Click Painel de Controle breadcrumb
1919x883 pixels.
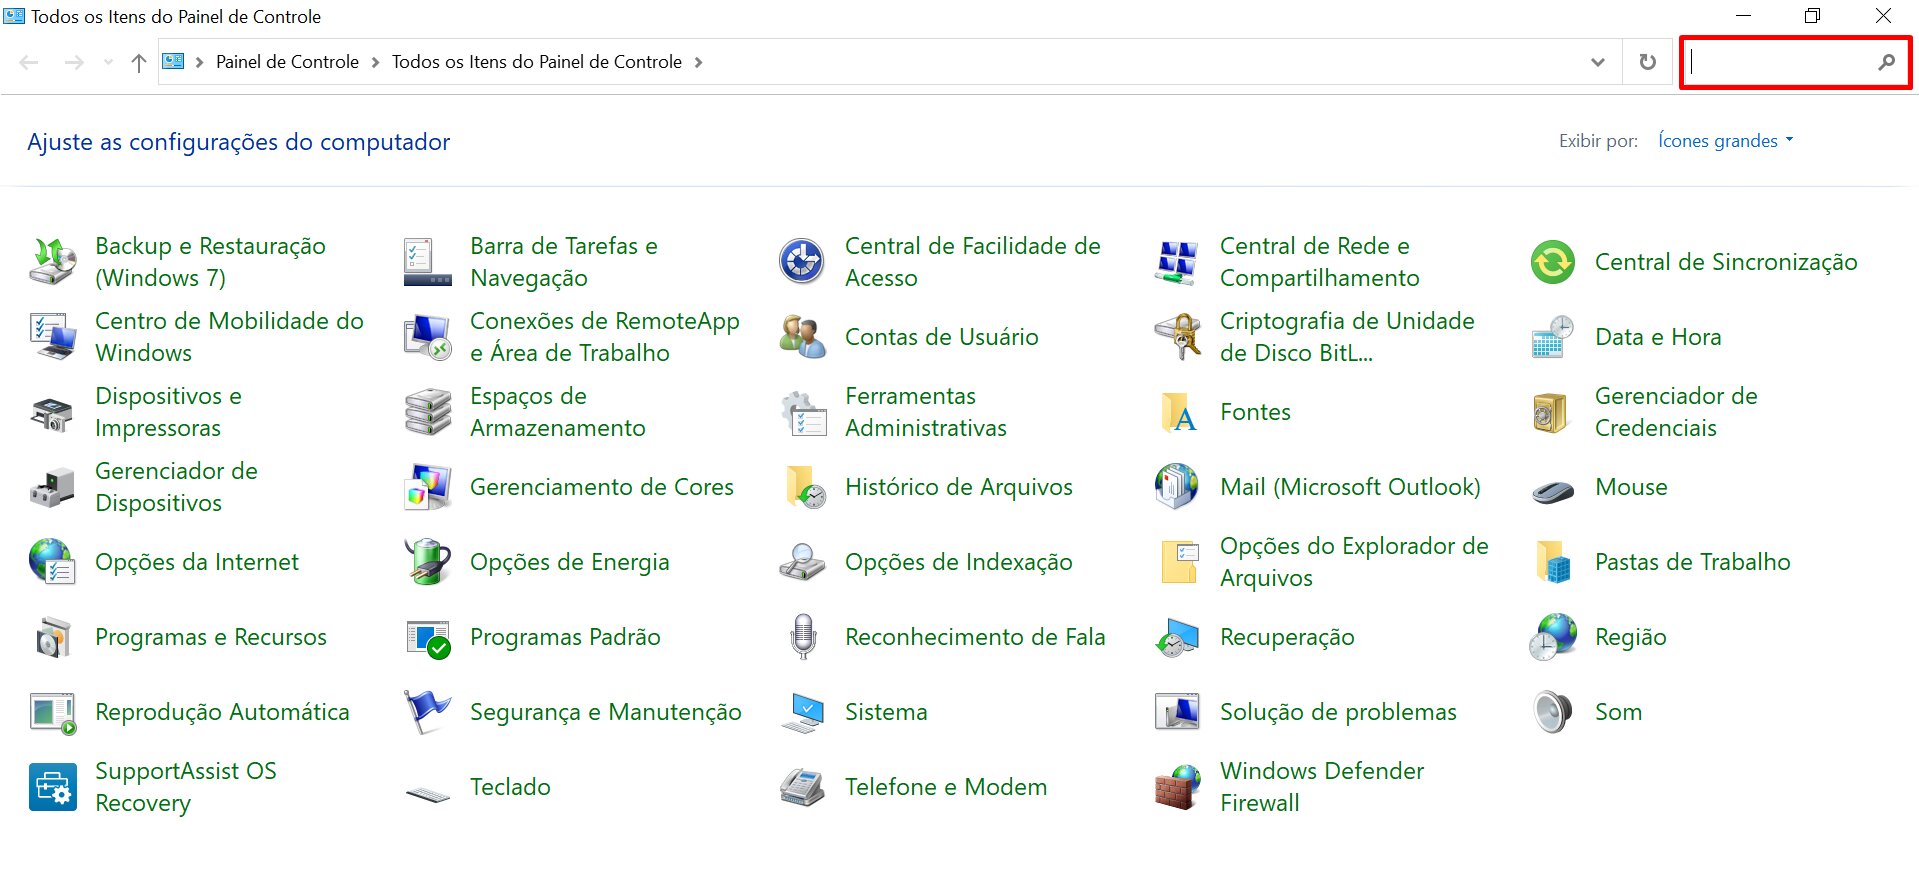[x=287, y=62]
